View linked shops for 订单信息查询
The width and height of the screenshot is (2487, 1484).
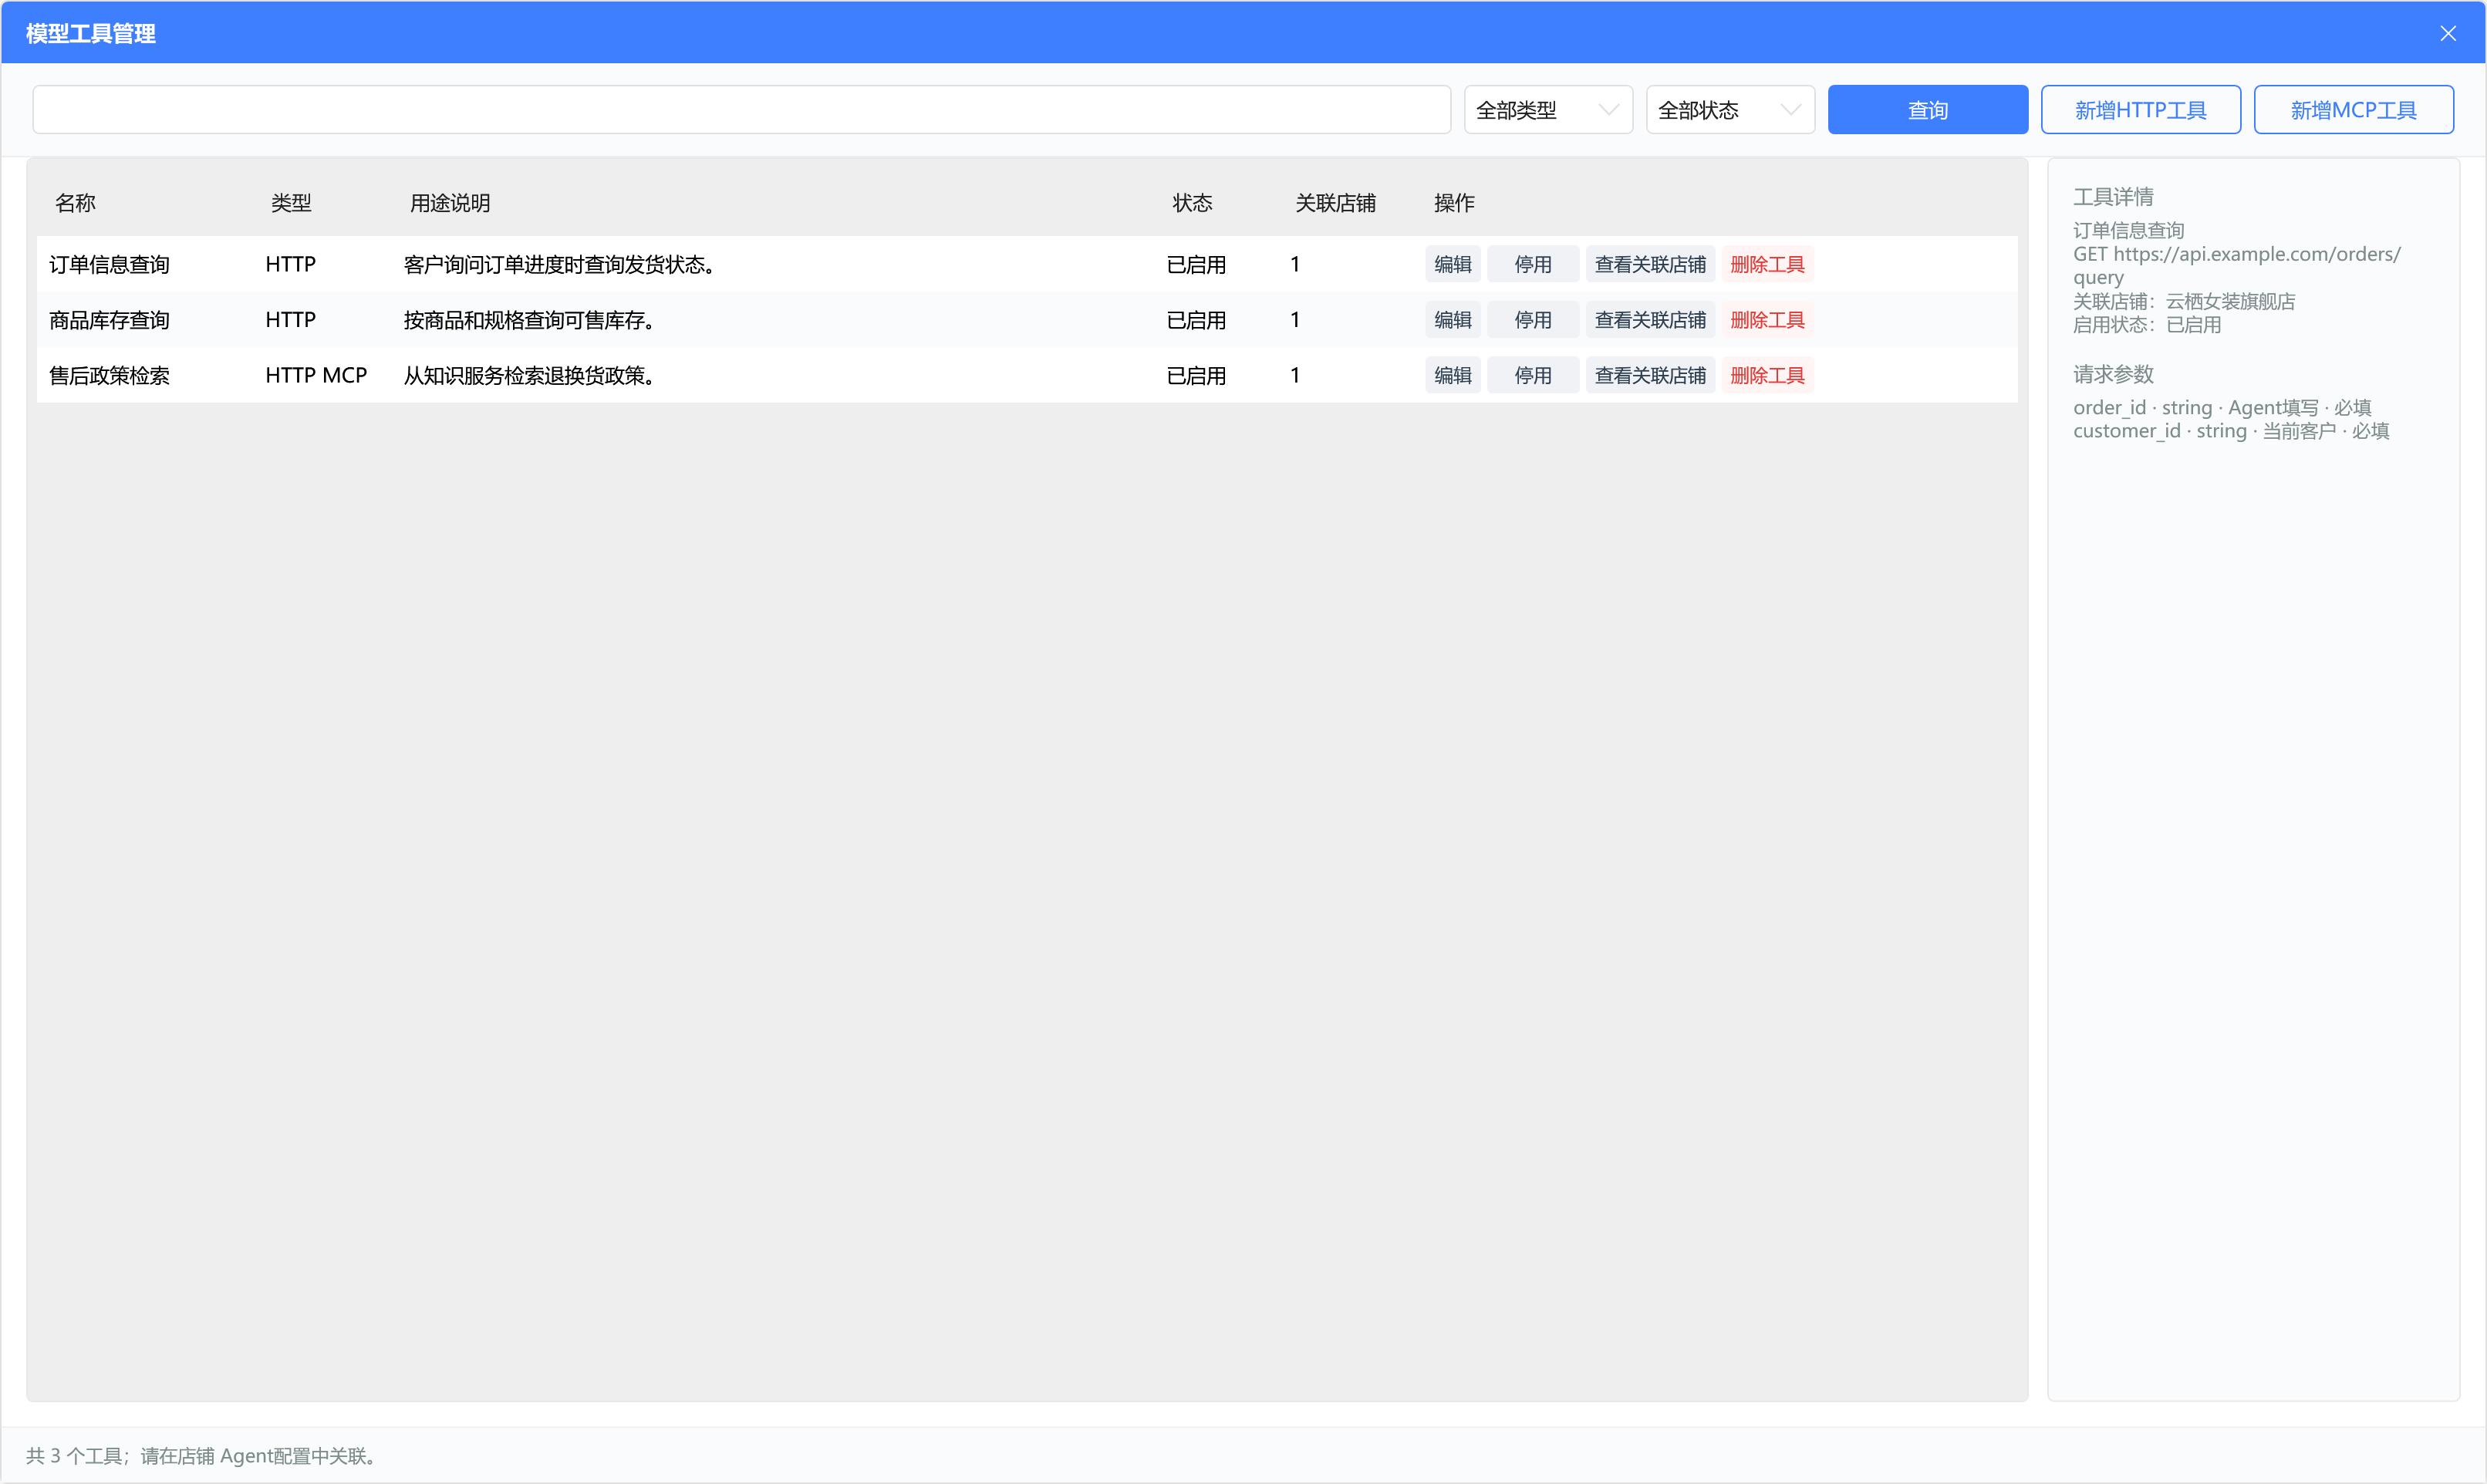click(x=1650, y=264)
